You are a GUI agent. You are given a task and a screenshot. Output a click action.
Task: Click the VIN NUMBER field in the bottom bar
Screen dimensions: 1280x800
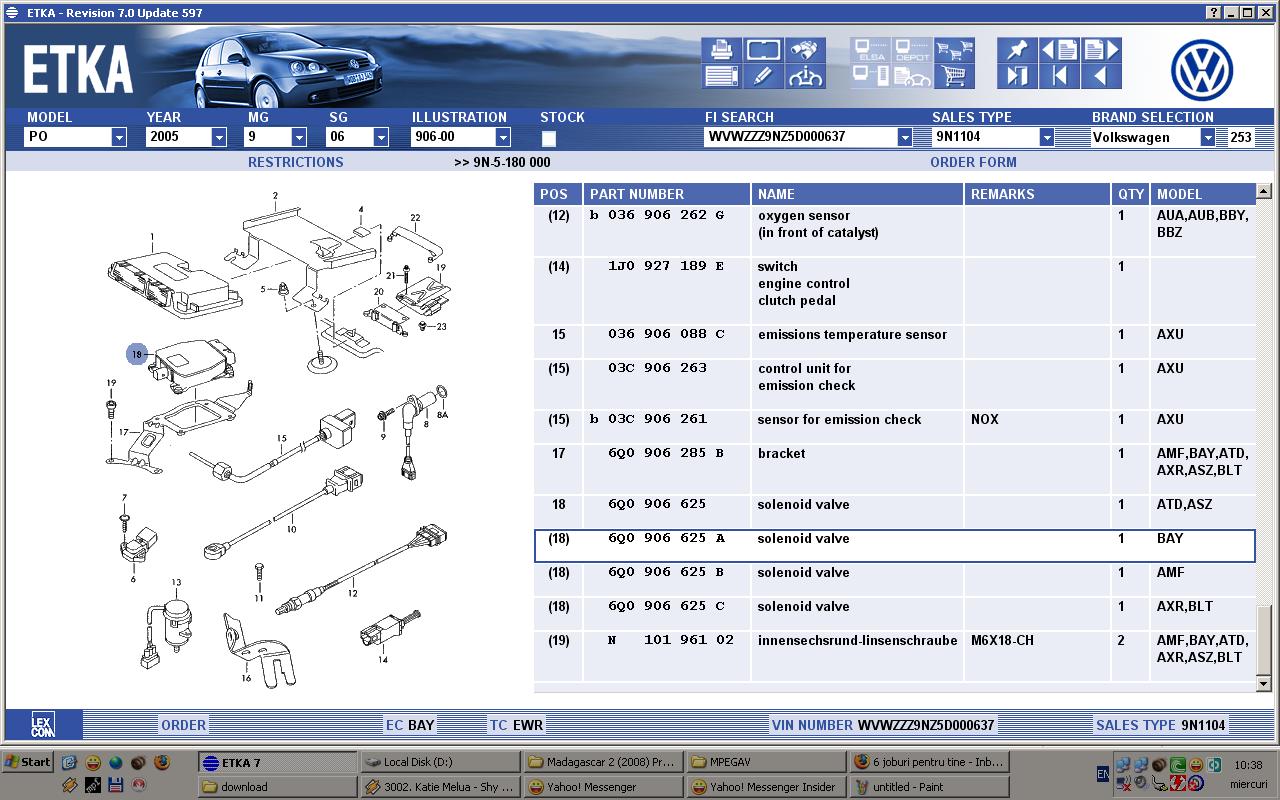[883, 725]
